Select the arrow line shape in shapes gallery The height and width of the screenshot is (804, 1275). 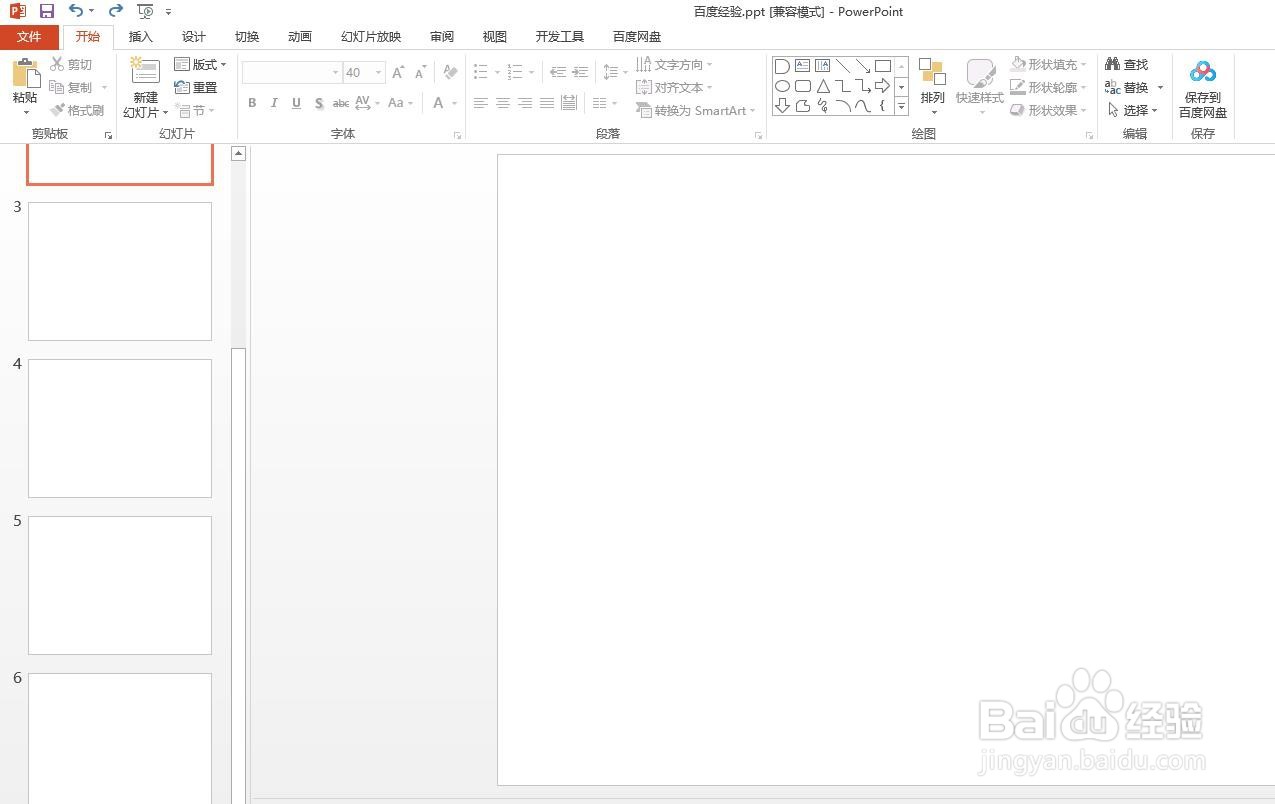click(x=863, y=66)
